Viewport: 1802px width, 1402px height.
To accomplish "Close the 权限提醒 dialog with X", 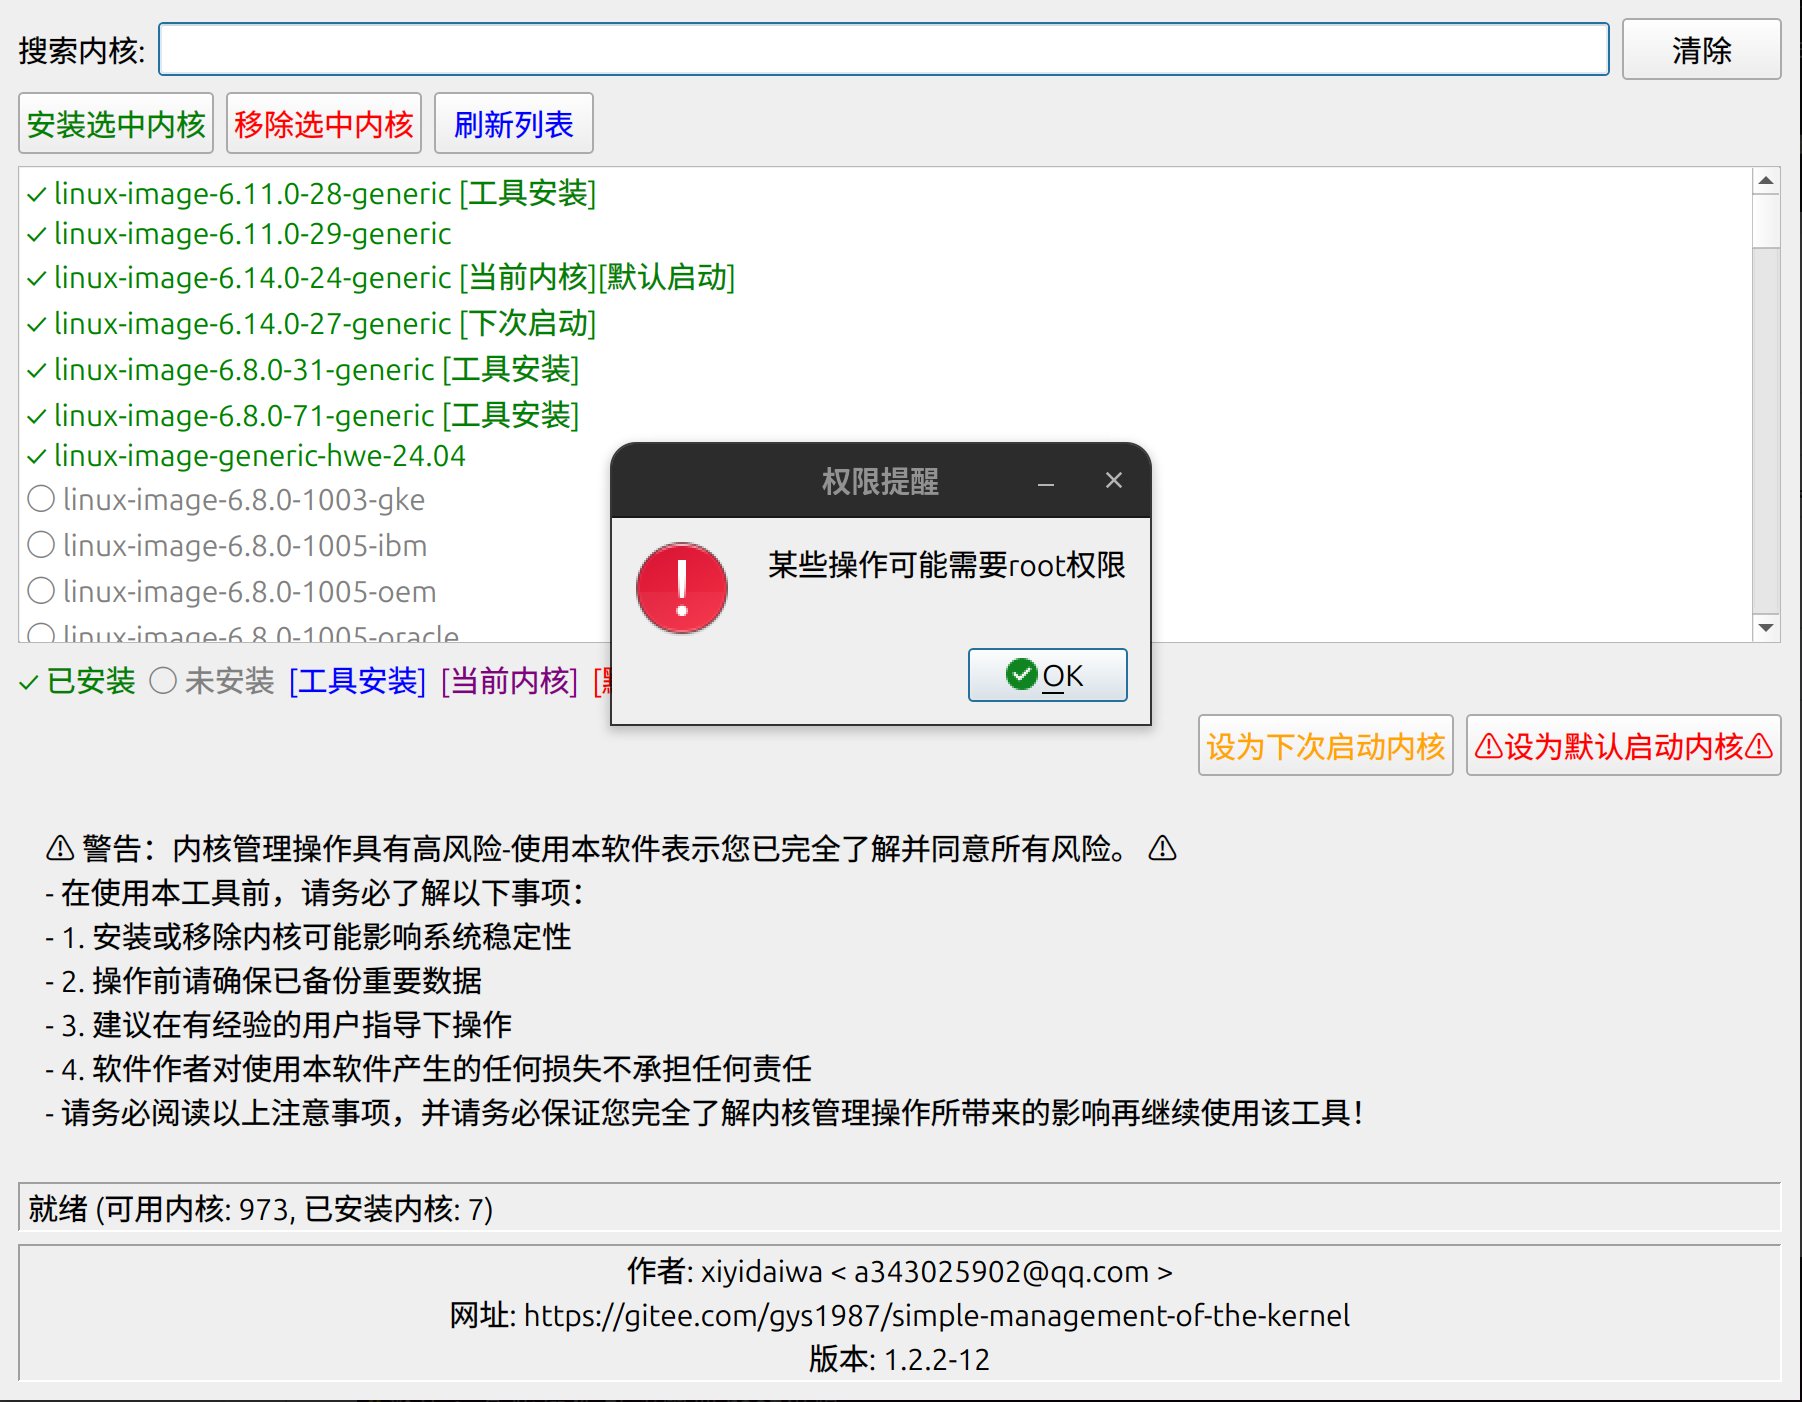I will (1113, 481).
